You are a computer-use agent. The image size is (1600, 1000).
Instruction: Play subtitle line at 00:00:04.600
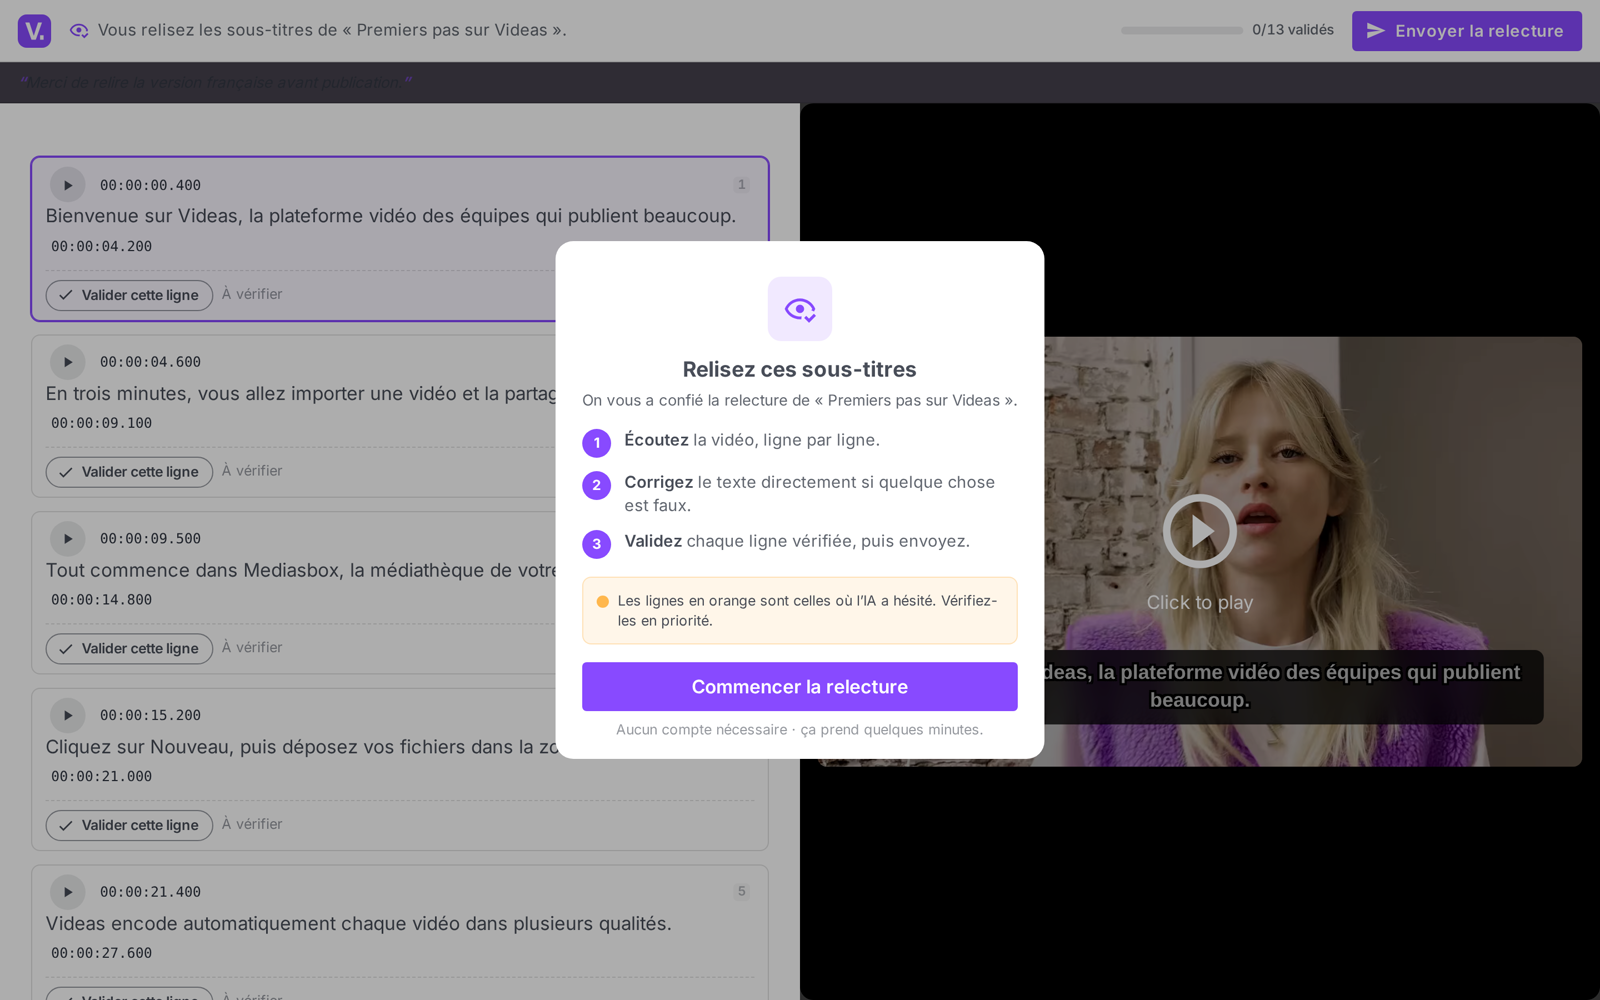point(68,362)
